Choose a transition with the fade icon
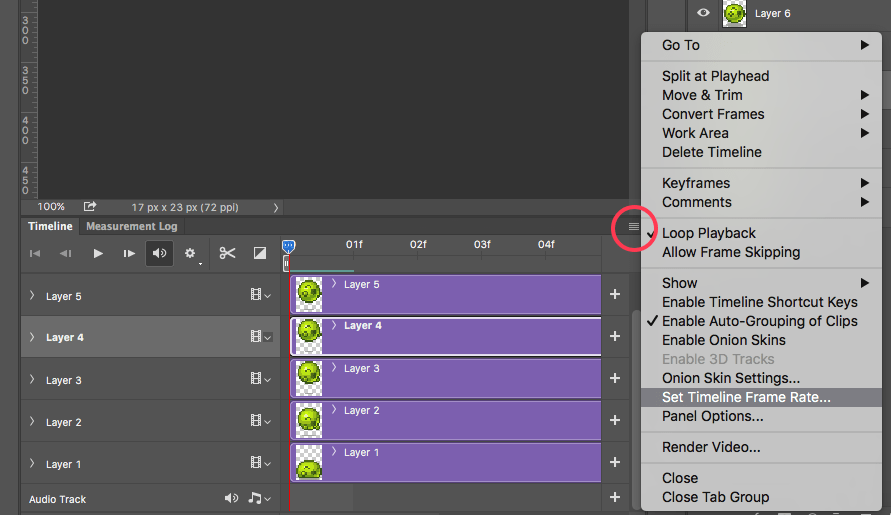Image resolution: width=891 pixels, height=515 pixels. pyautogui.click(x=260, y=254)
